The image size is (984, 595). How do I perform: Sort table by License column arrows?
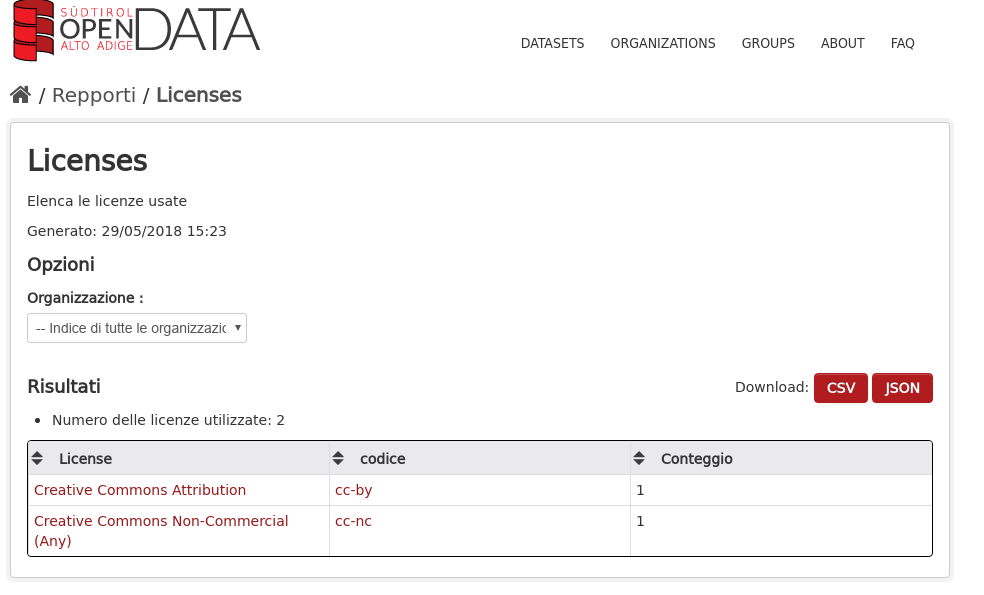point(37,458)
